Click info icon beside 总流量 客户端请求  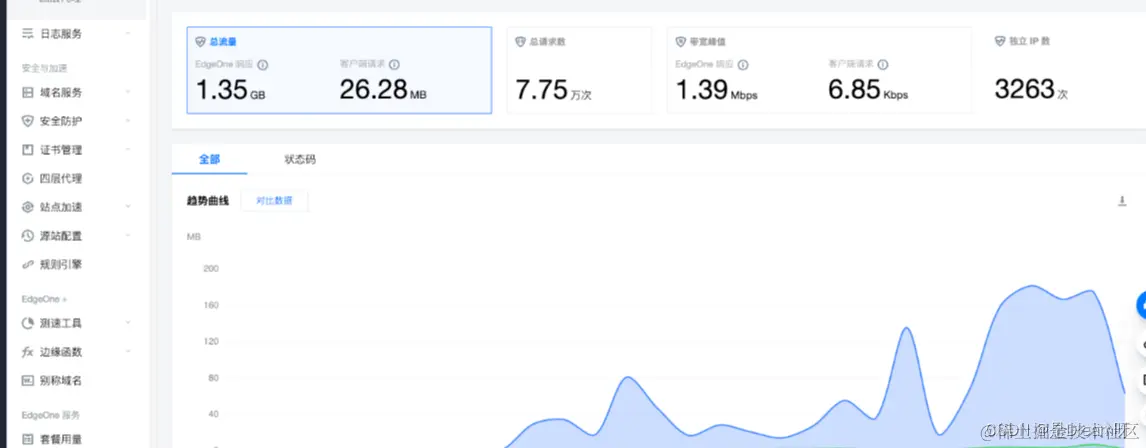point(395,64)
